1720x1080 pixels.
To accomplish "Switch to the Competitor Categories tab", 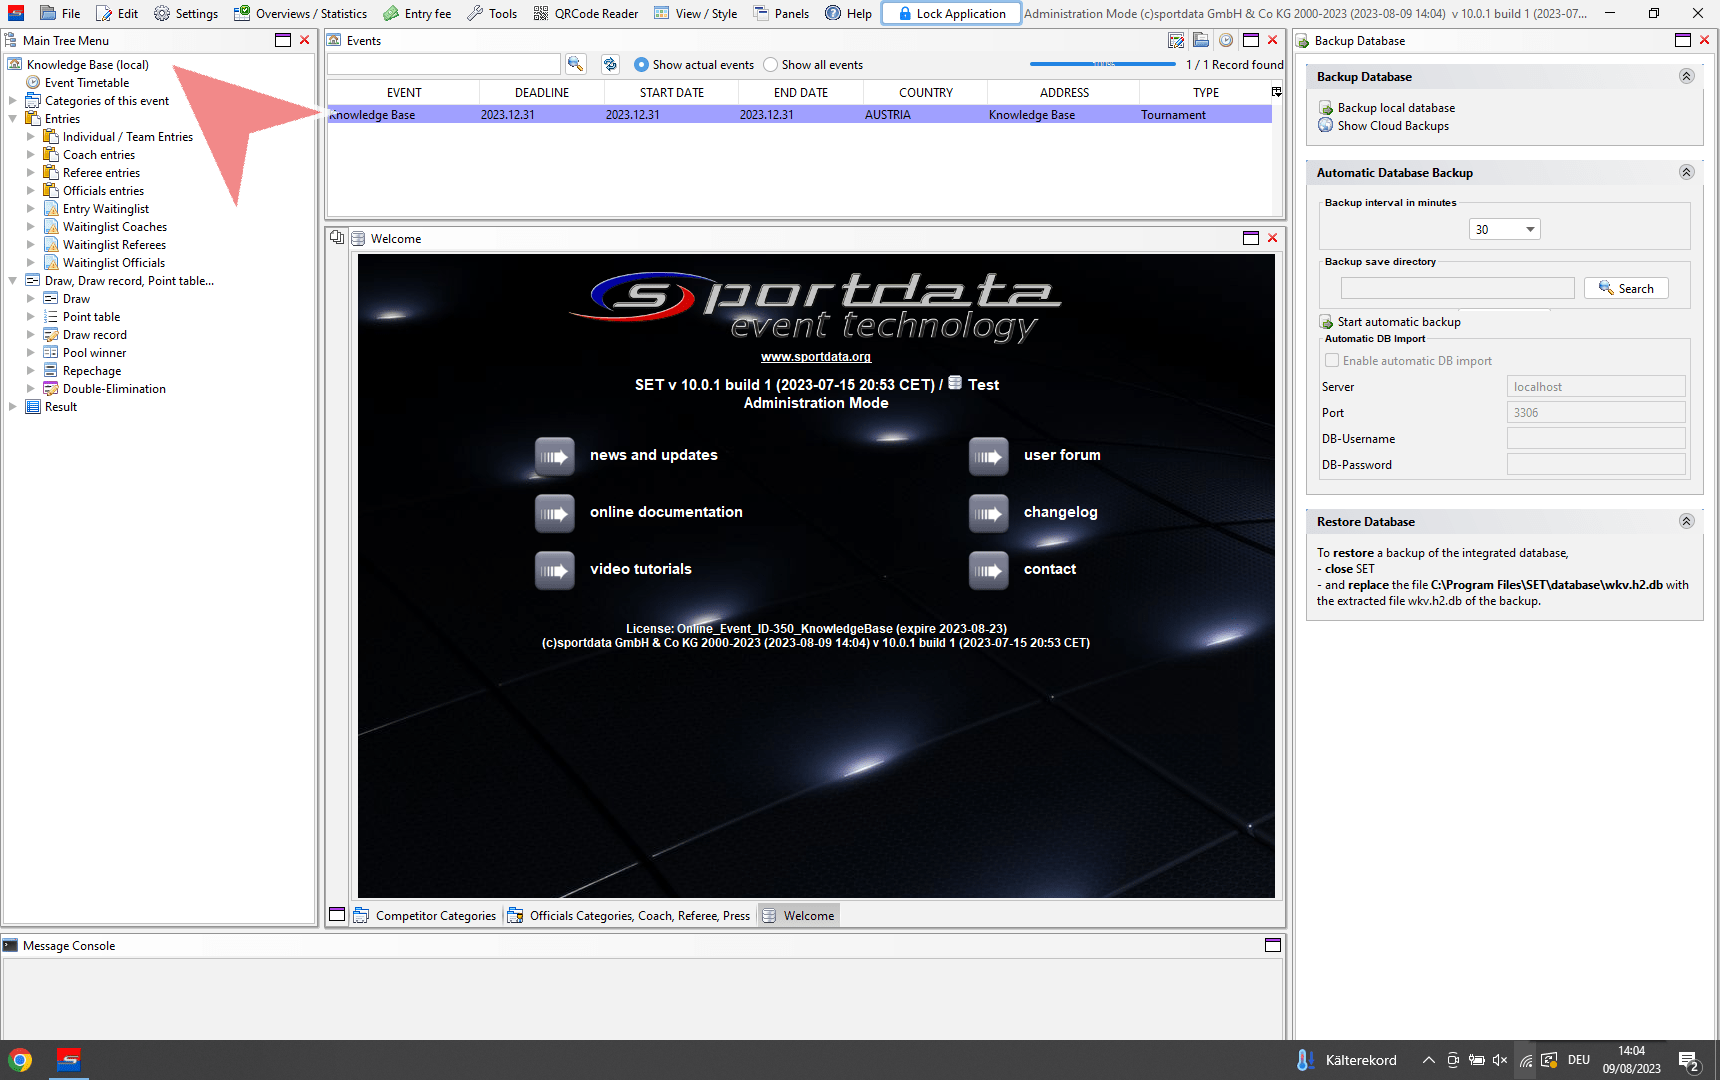I will (425, 916).
